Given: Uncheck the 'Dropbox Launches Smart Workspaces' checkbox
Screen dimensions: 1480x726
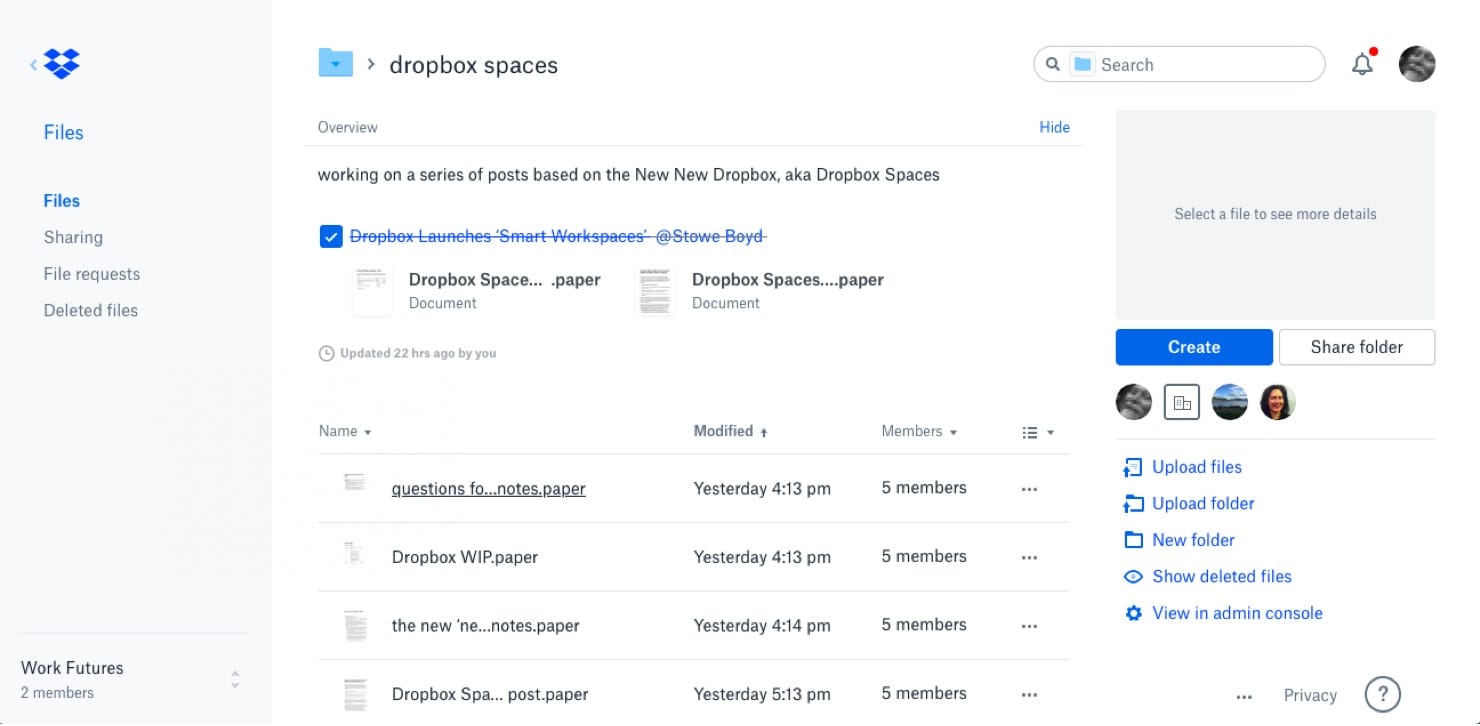Looking at the screenshot, I should [331, 237].
